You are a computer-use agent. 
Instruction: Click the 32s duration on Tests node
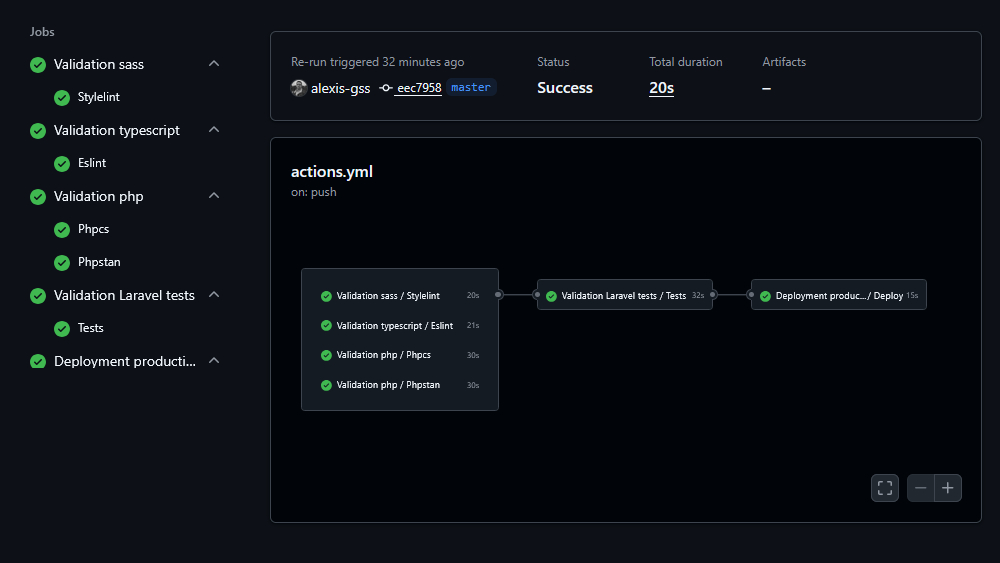(x=698, y=295)
